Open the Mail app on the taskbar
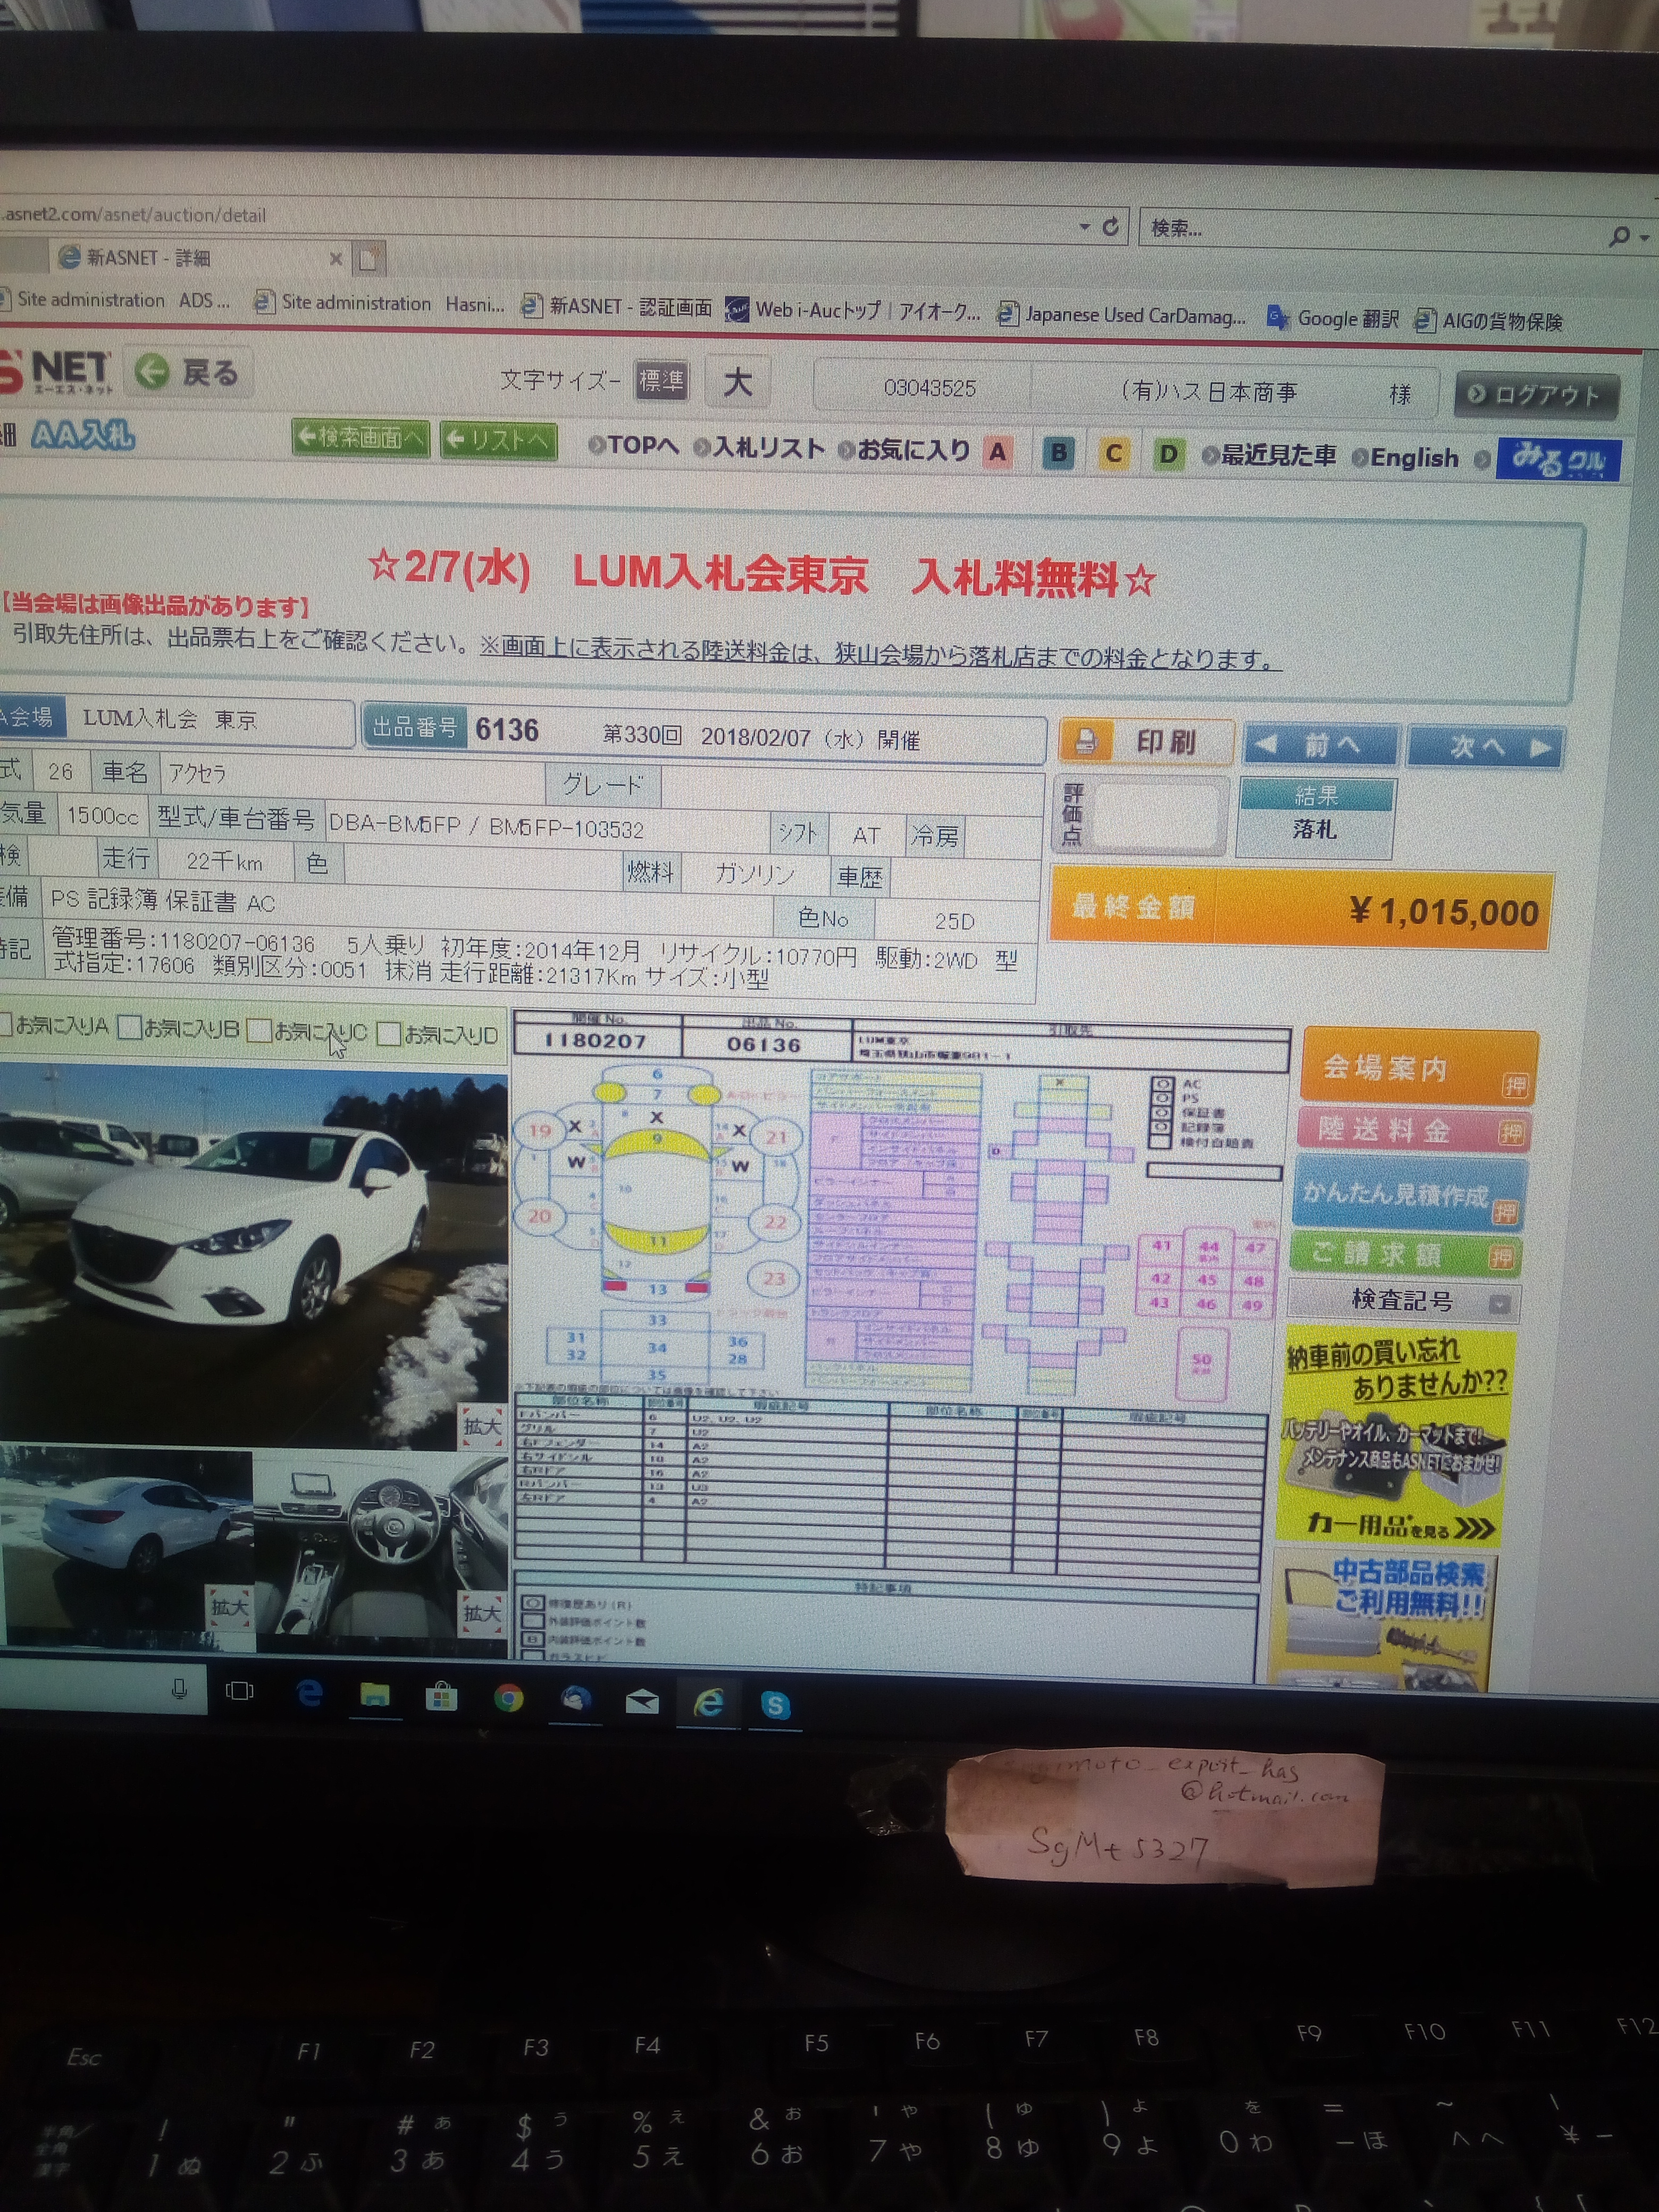This screenshot has height=2212, width=1659. [x=642, y=1701]
